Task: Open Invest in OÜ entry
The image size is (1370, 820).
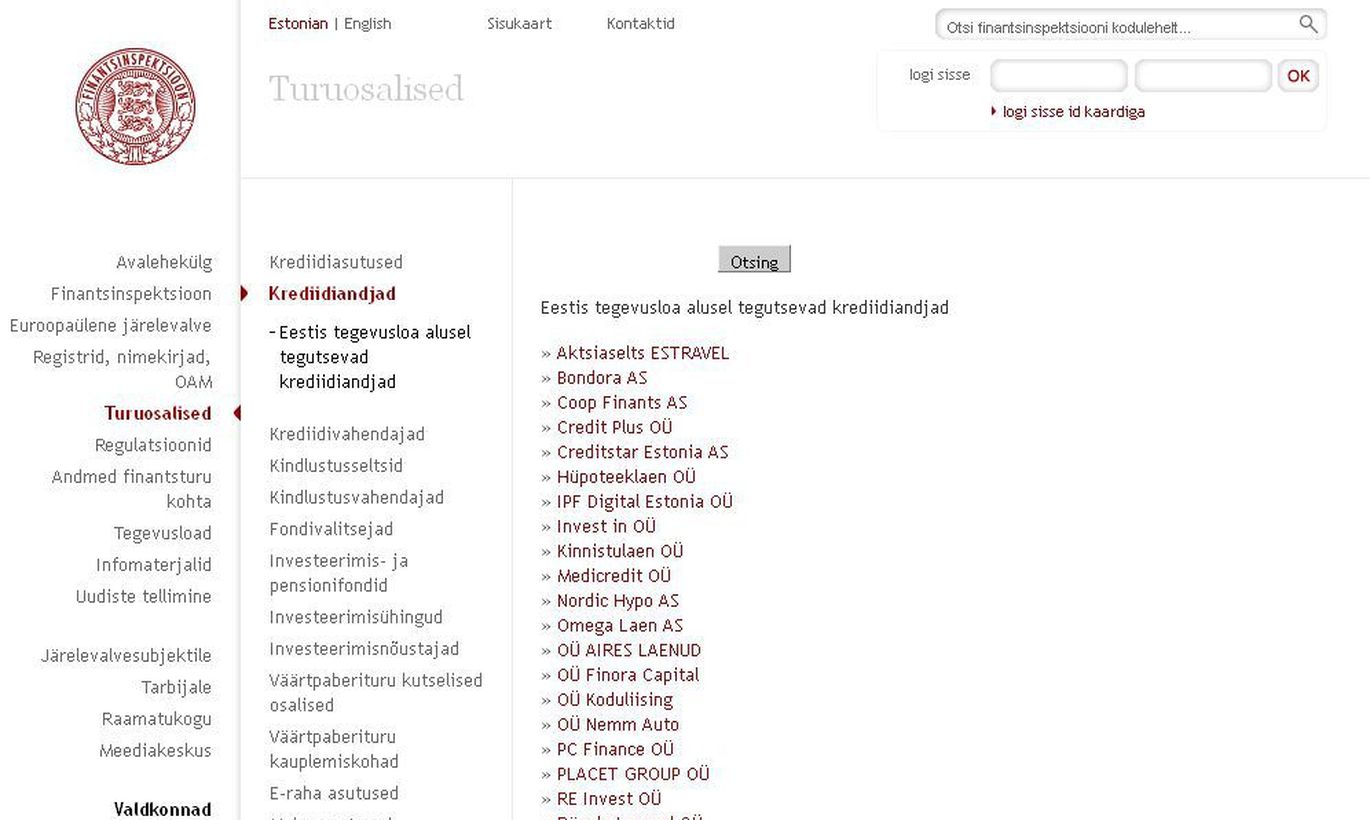Action: click(606, 526)
